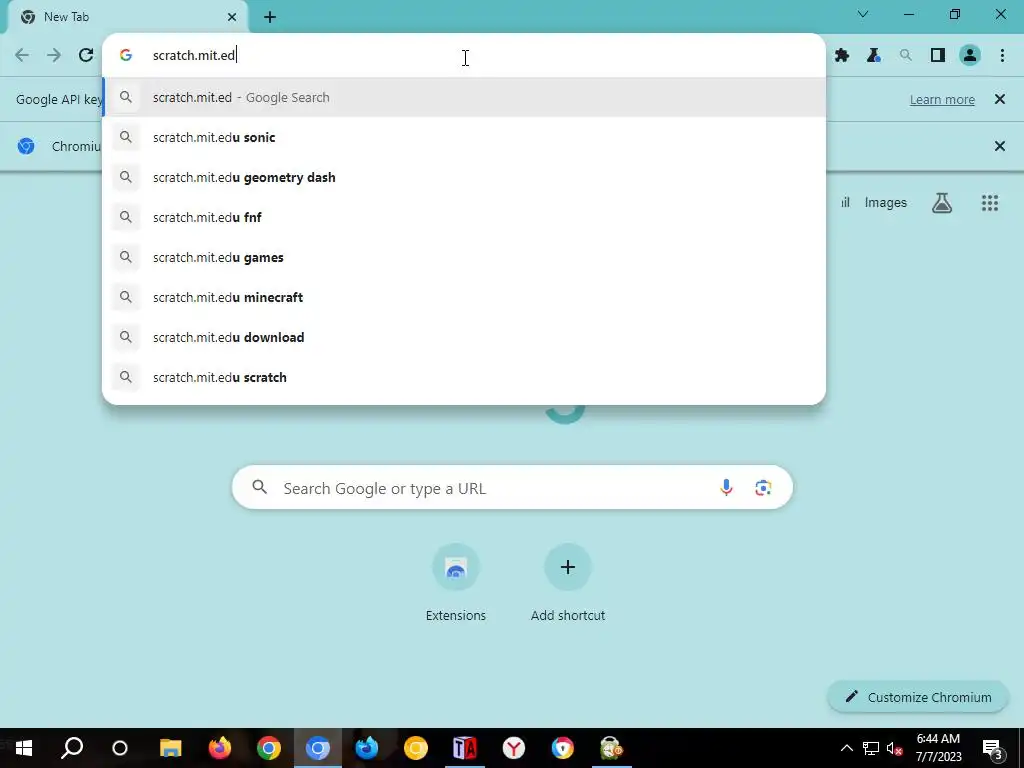1024x768 pixels.
Task: Open Windows taskbar search
Action: click(72, 748)
